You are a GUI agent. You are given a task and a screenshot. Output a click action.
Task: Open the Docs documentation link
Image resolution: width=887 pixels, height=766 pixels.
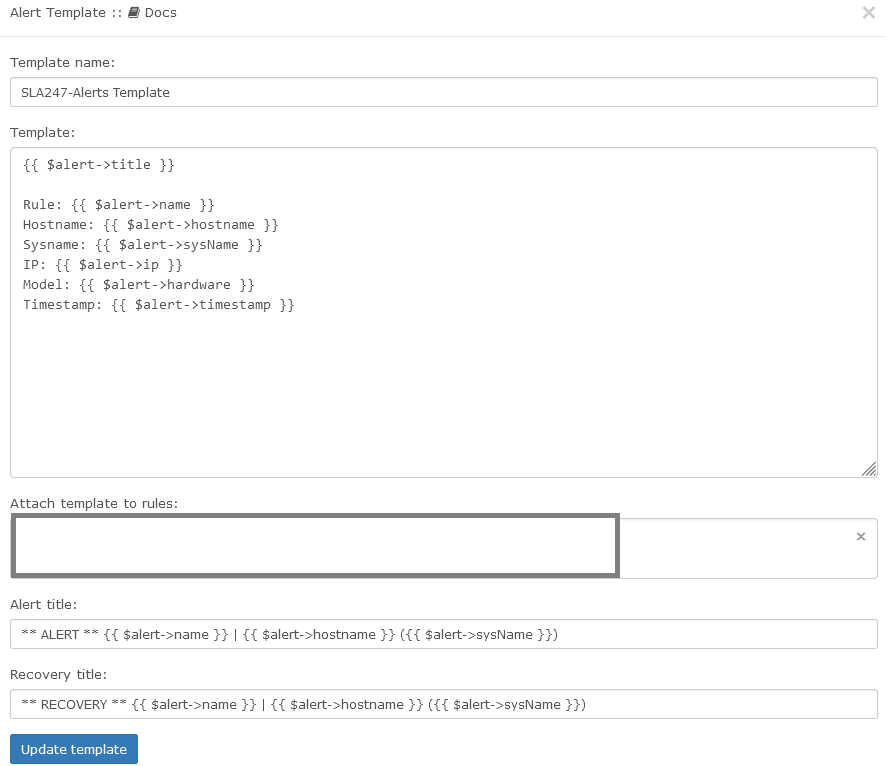(160, 12)
